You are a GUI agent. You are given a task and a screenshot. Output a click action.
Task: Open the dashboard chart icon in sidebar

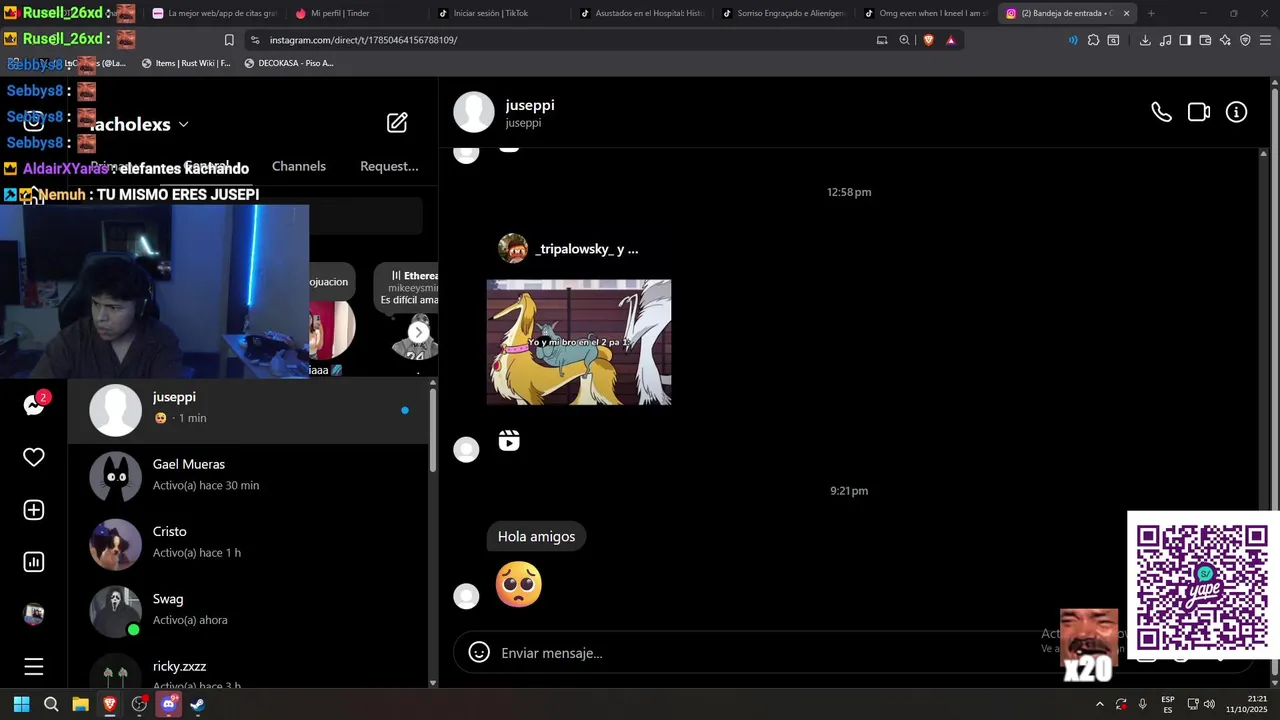tap(34, 562)
